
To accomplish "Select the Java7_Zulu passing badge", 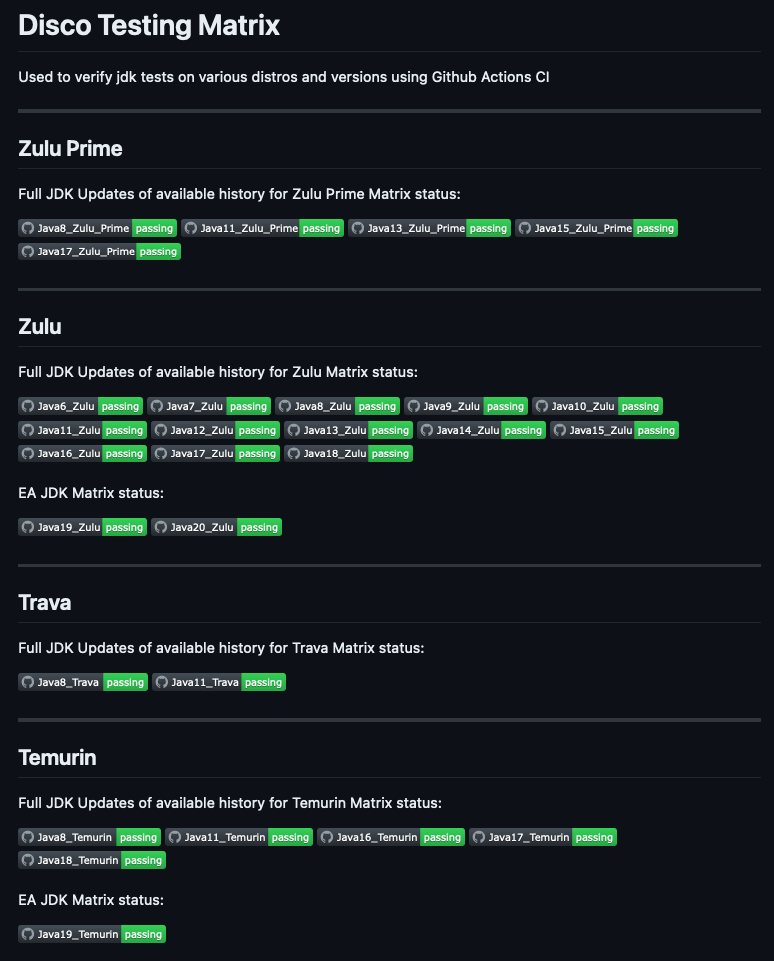I will (209, 406).
